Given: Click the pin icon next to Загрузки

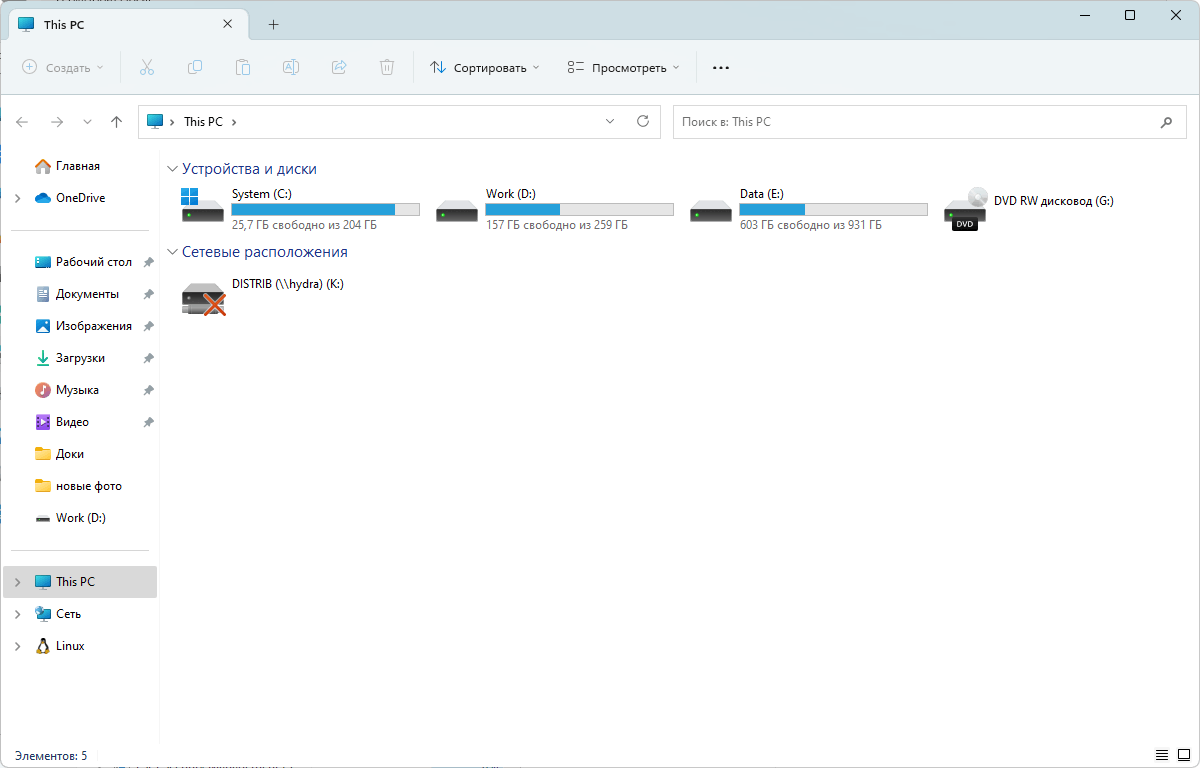Looking at the screenshot, I should 148,358.
